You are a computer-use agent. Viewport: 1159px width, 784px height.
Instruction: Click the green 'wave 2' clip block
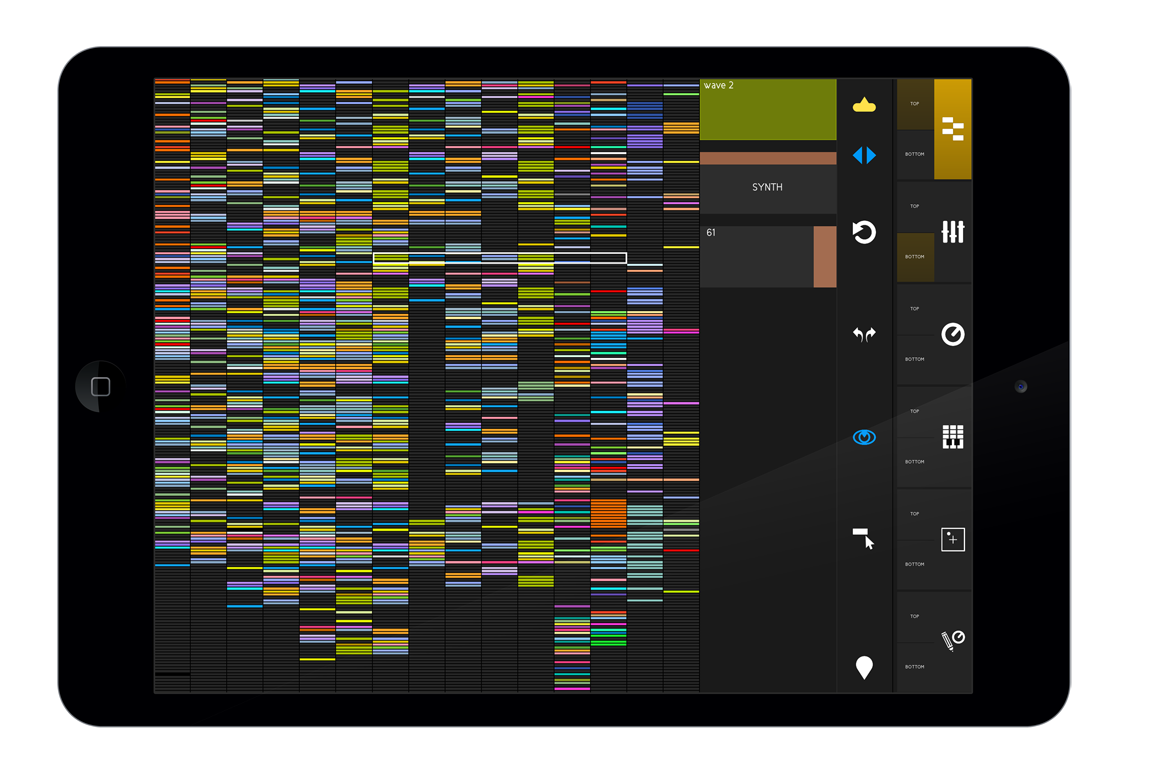[767, 110]
